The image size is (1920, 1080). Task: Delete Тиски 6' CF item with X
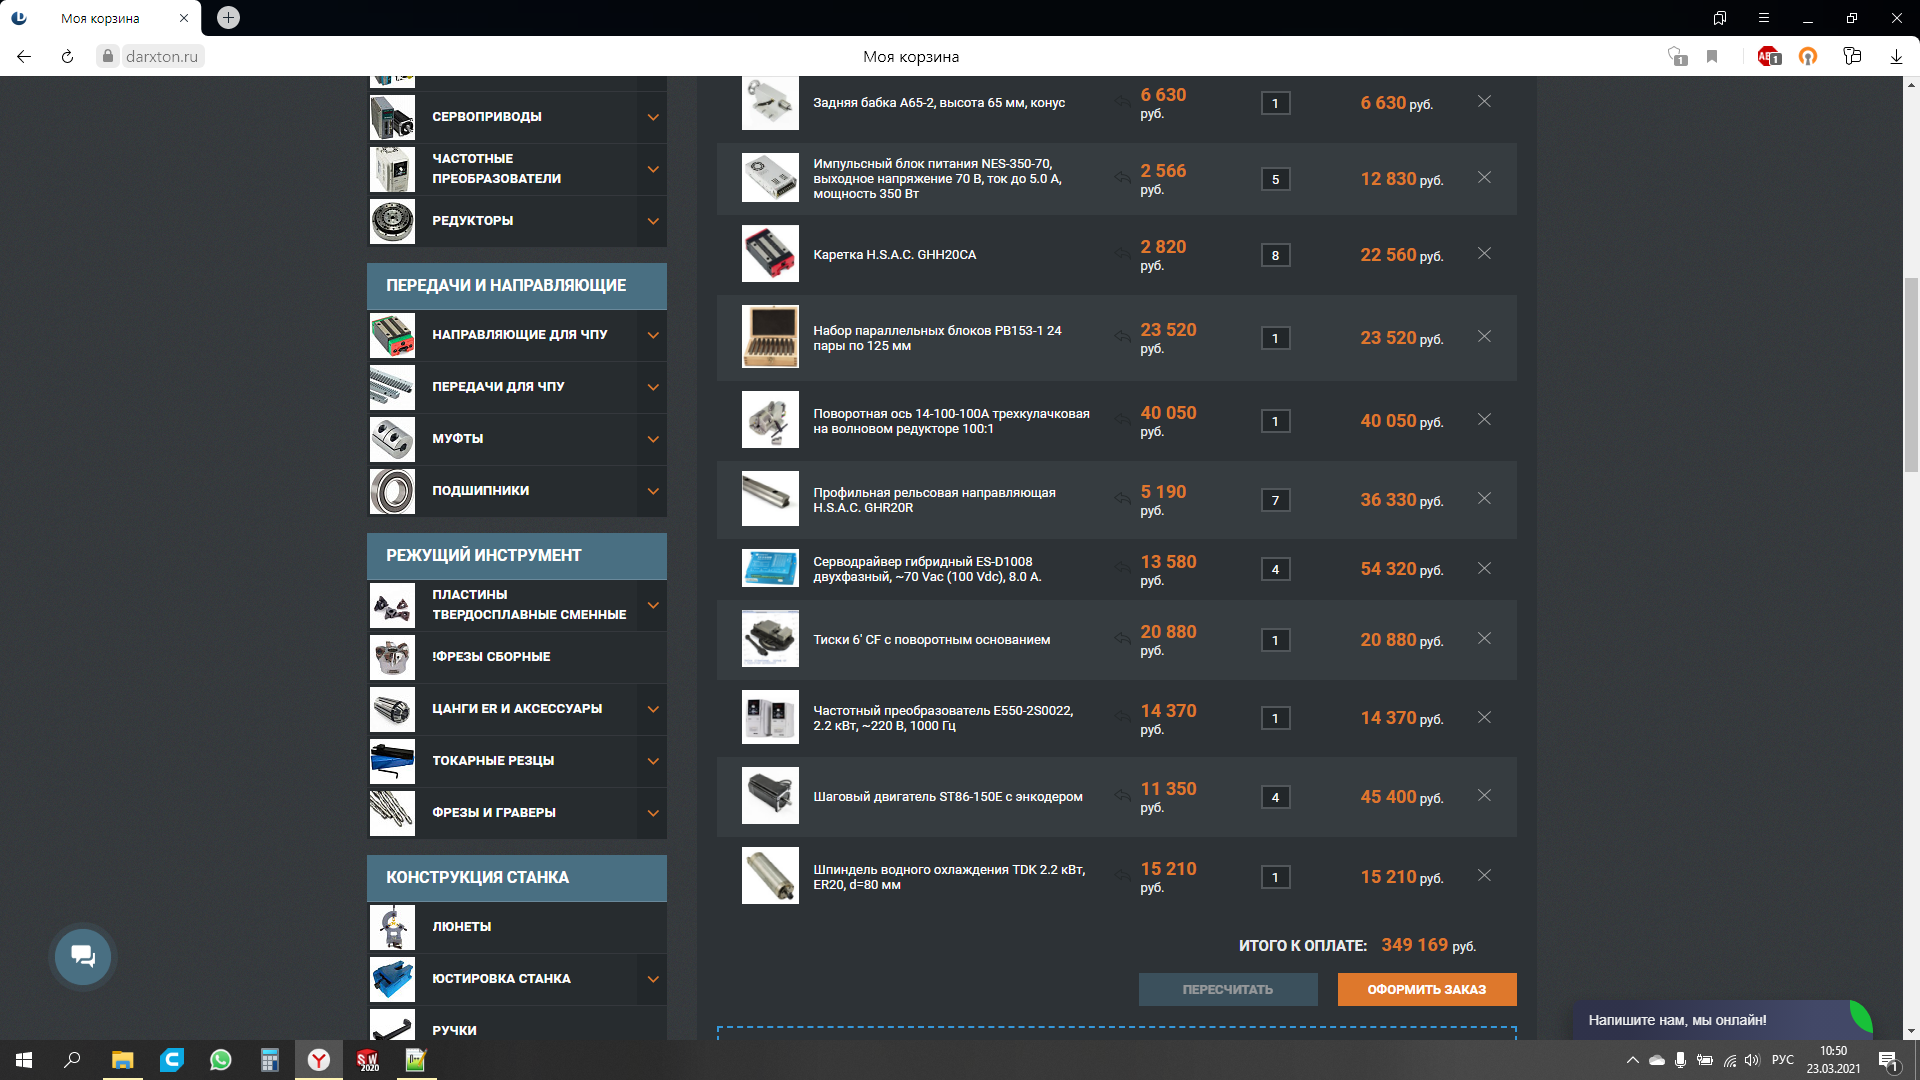pos(1484,639)
